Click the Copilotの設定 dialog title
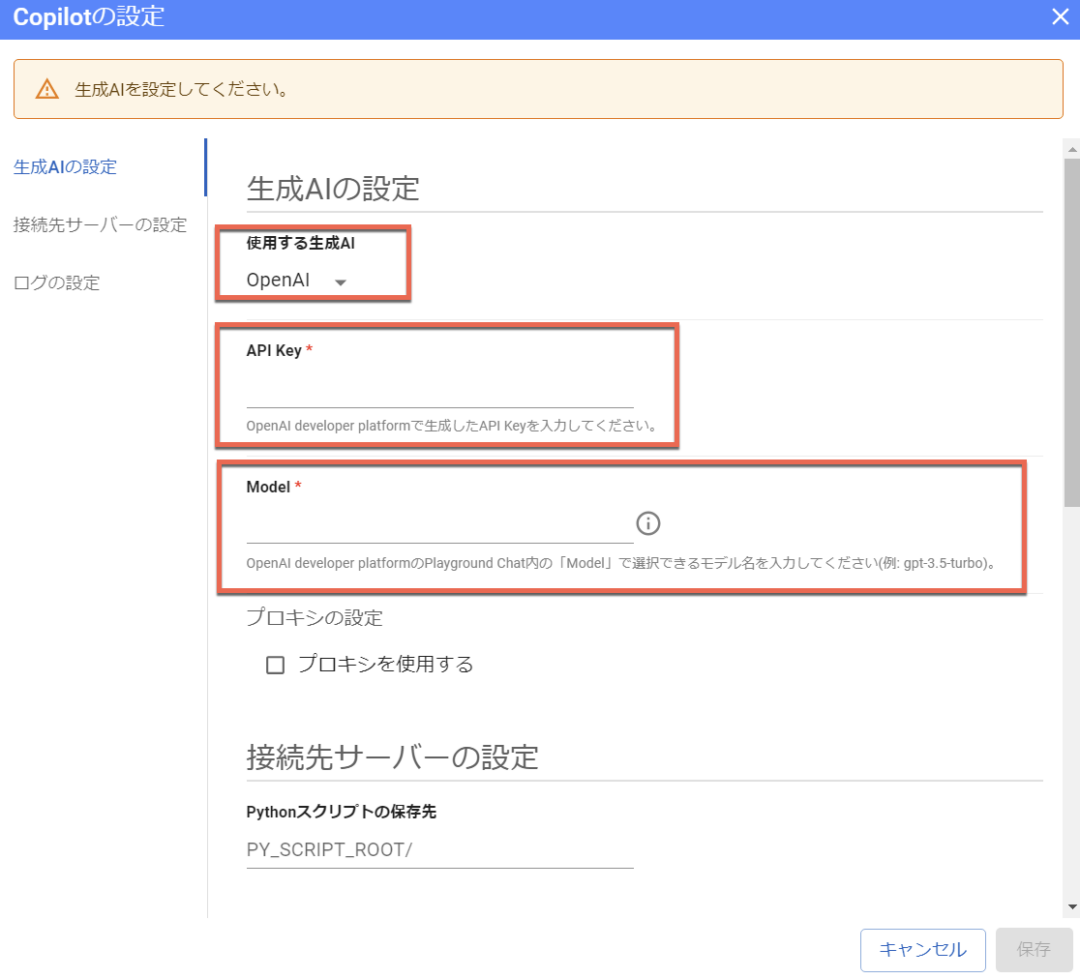1080x979 pixels. [x=89, y=17]
